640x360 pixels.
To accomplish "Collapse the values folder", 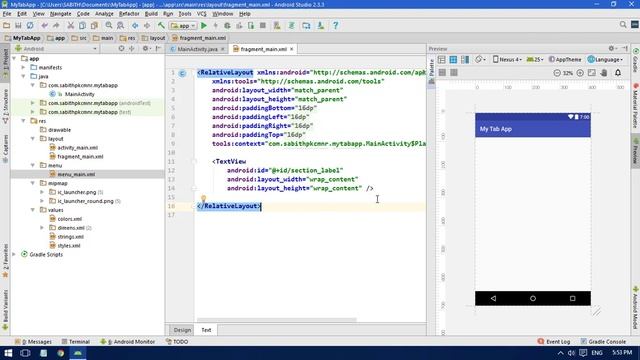I will point(33,210).
